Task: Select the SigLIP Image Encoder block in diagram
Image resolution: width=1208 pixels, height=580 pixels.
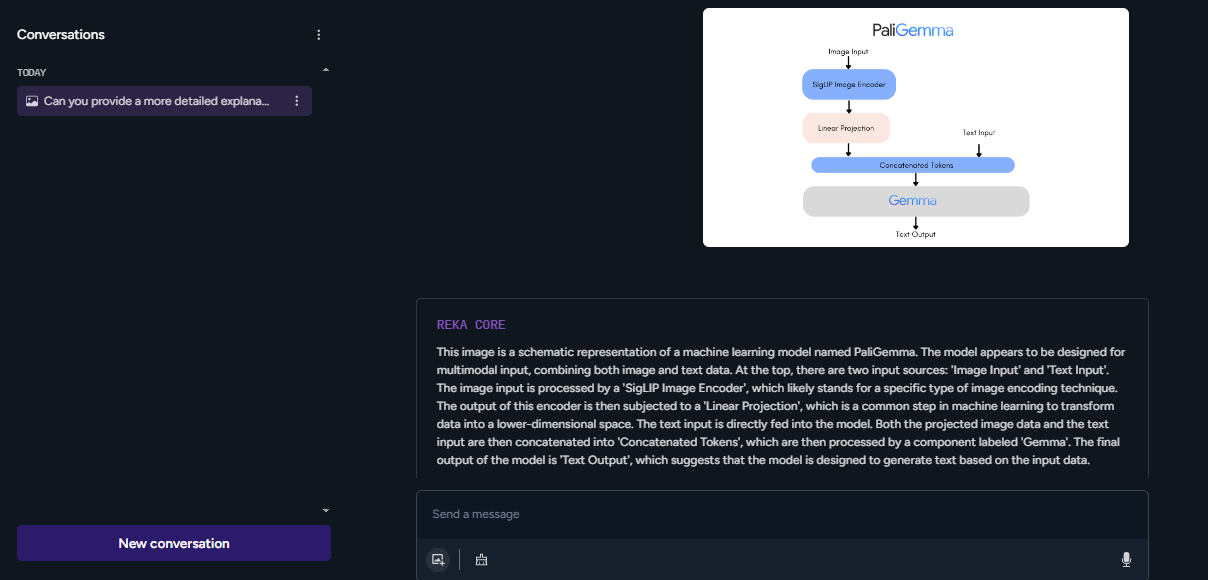Action: point(848,84)
